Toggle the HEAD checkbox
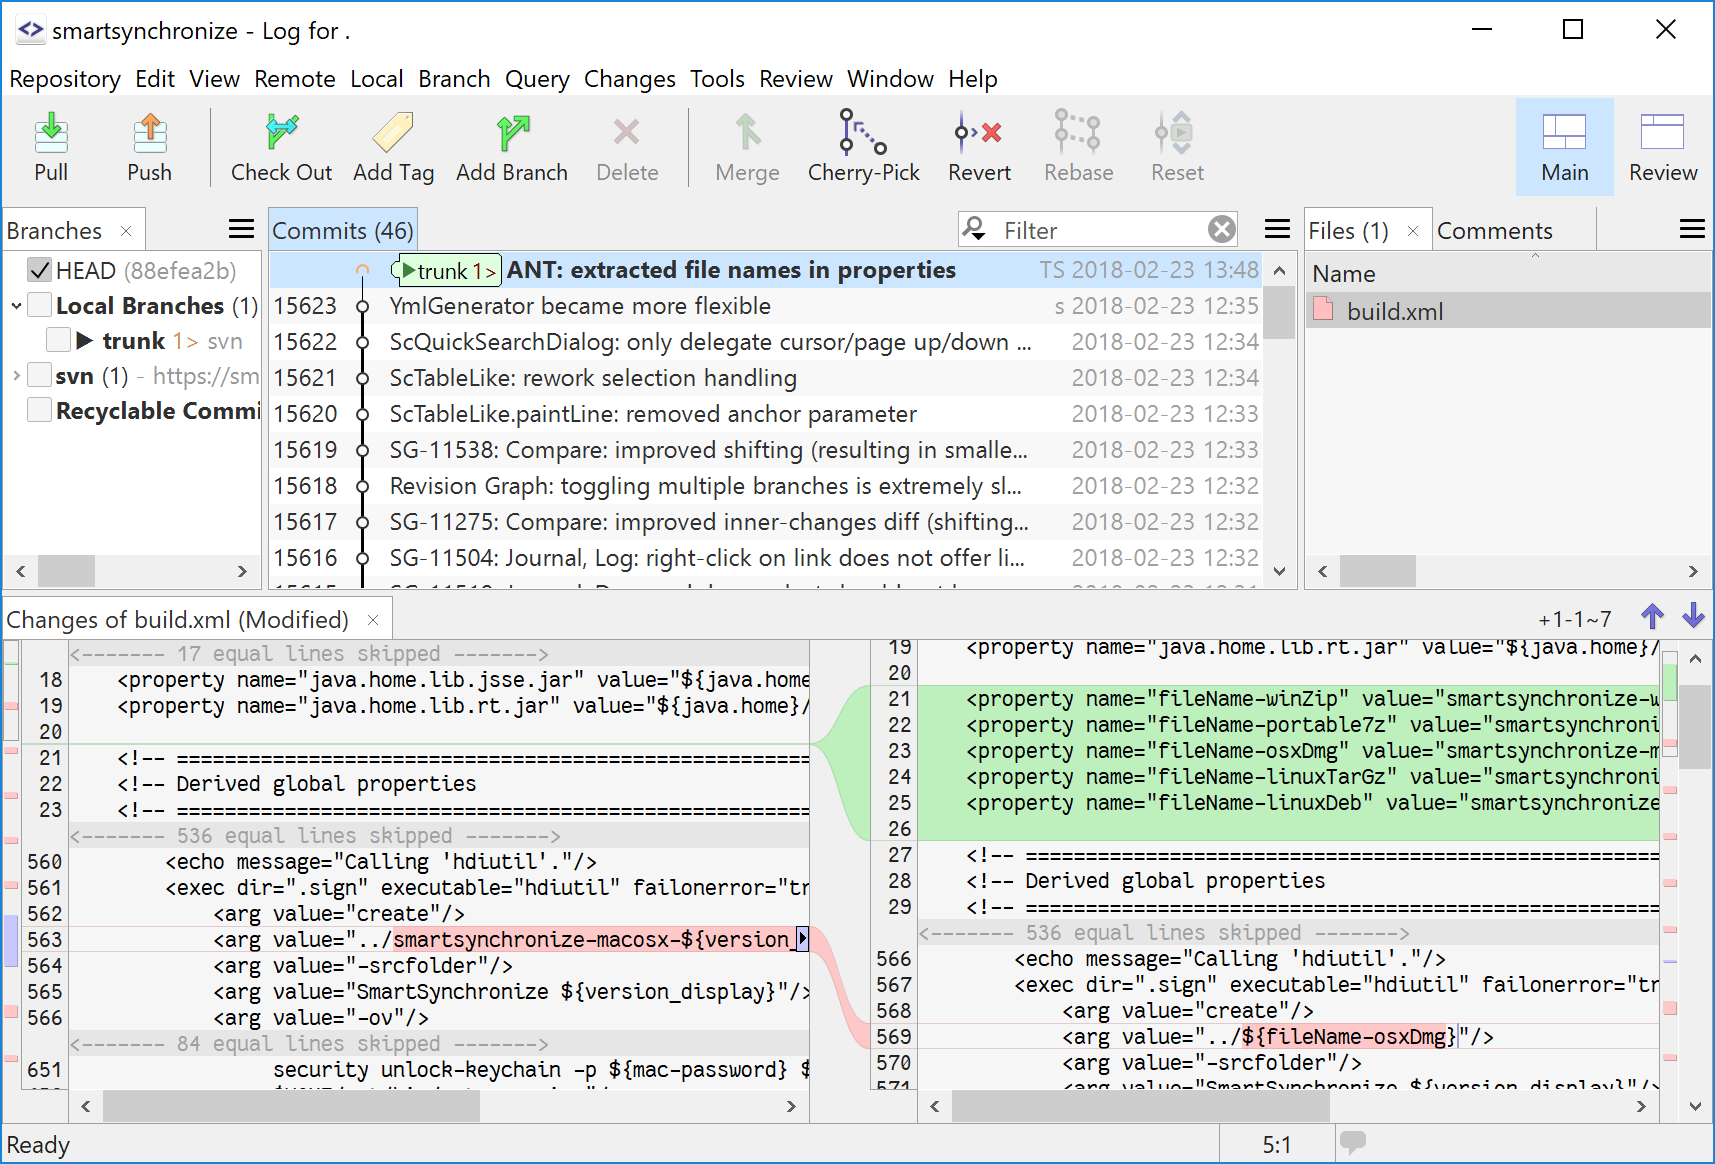This screenshot has width=1715, height=1164. click(x=40, y=270)
